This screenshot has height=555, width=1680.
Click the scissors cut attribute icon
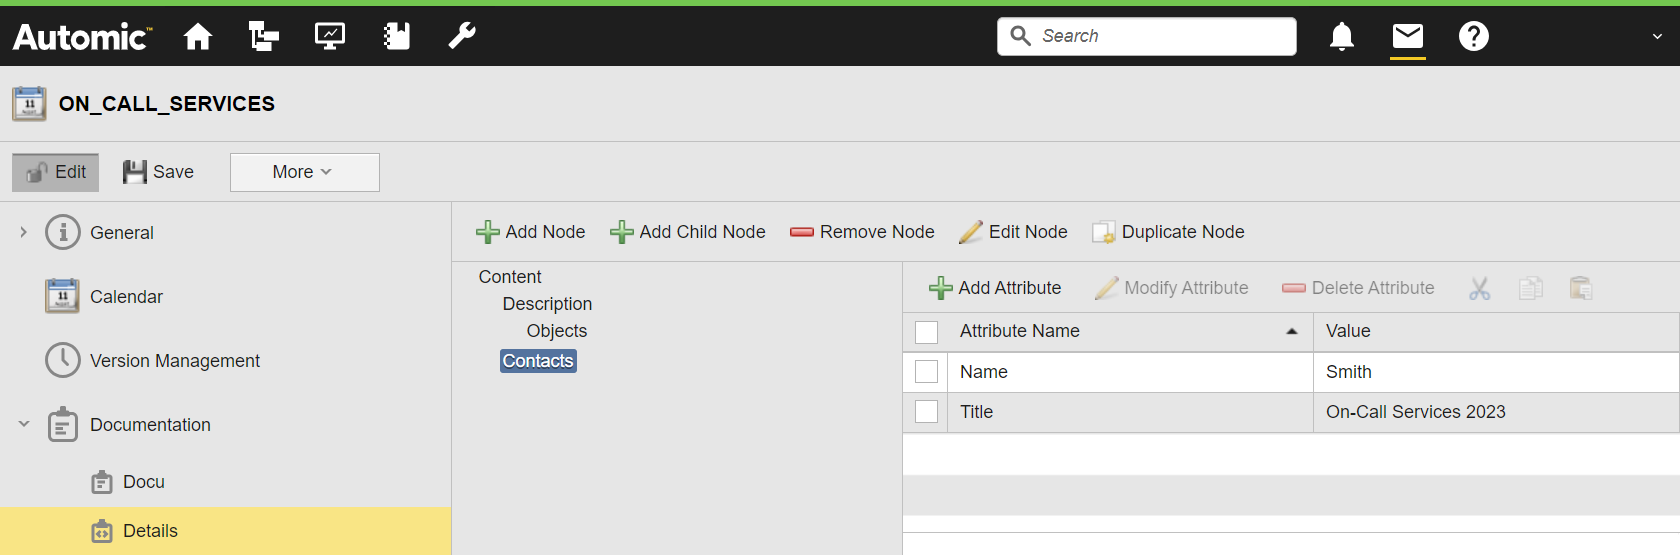coord(1479,289)
